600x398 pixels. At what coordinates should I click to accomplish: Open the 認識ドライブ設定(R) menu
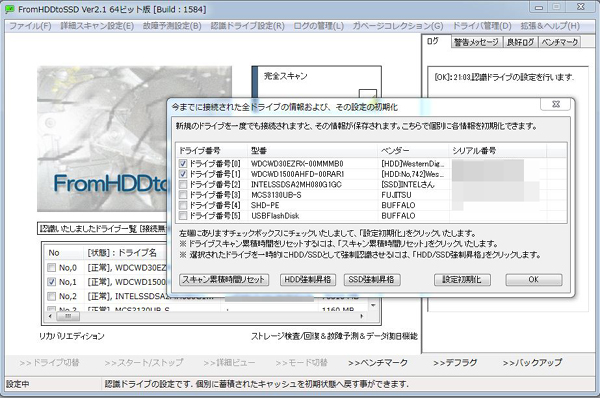248,26
